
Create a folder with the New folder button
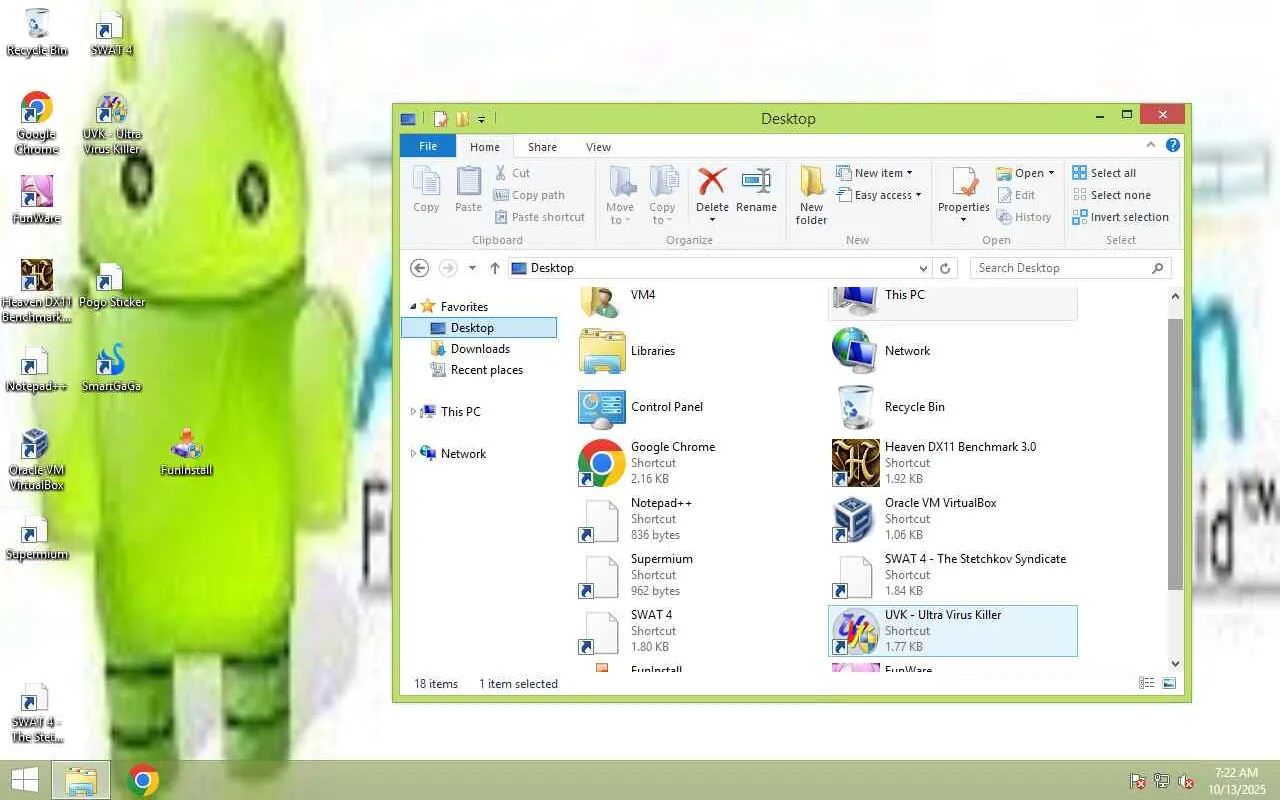point(811,194)
